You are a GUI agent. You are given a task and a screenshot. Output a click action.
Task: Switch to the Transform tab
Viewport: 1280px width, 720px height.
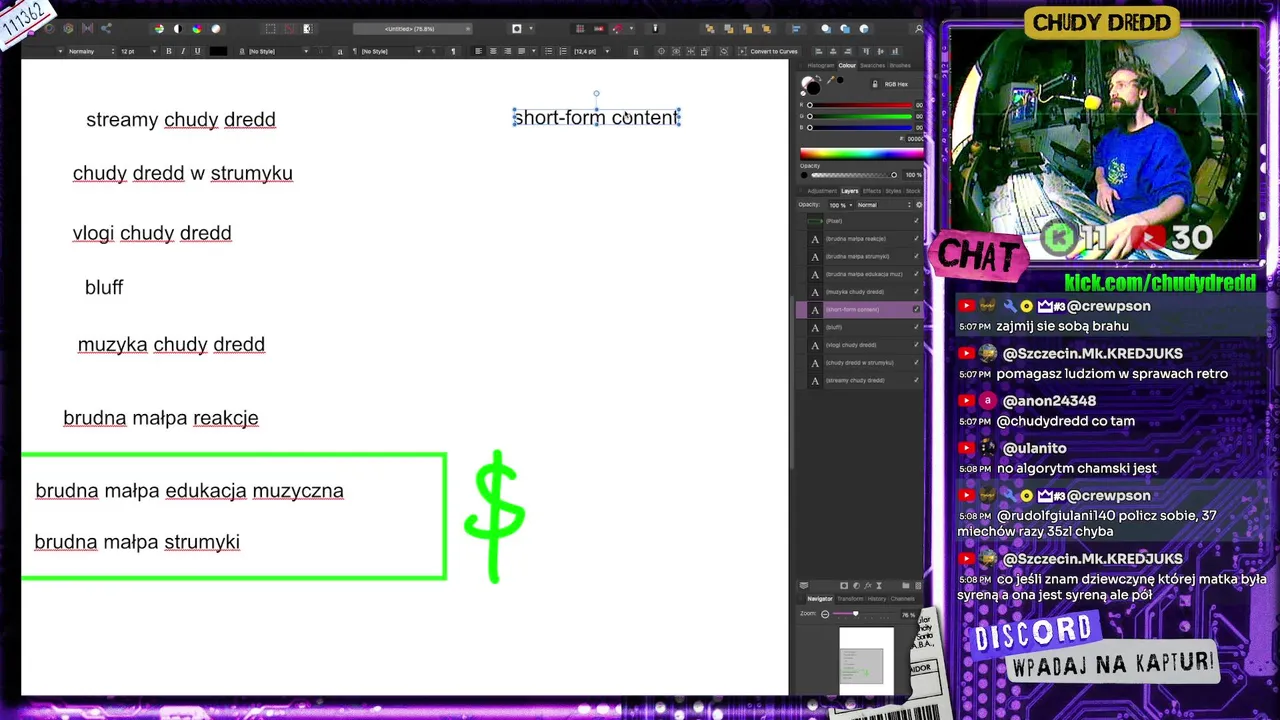coord(850,599)
